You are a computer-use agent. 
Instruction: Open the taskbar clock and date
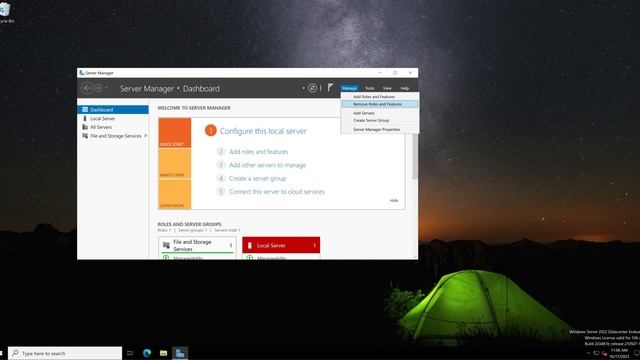tap(619, 353)
